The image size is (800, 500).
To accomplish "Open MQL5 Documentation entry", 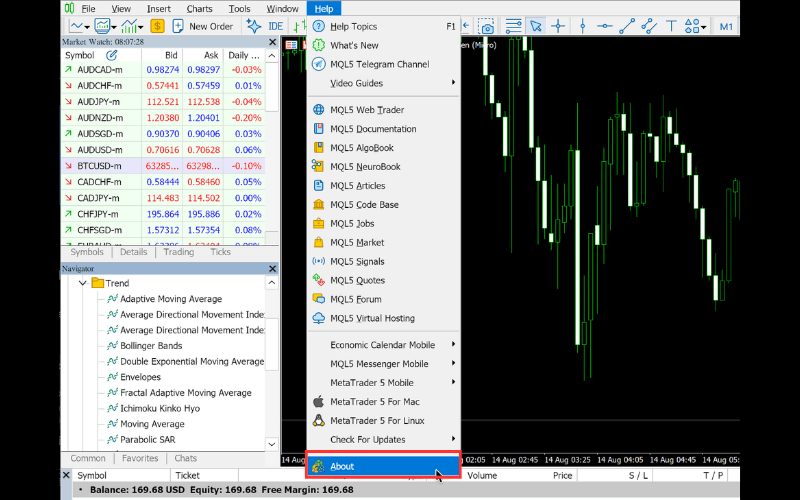I will click(384, 129).
